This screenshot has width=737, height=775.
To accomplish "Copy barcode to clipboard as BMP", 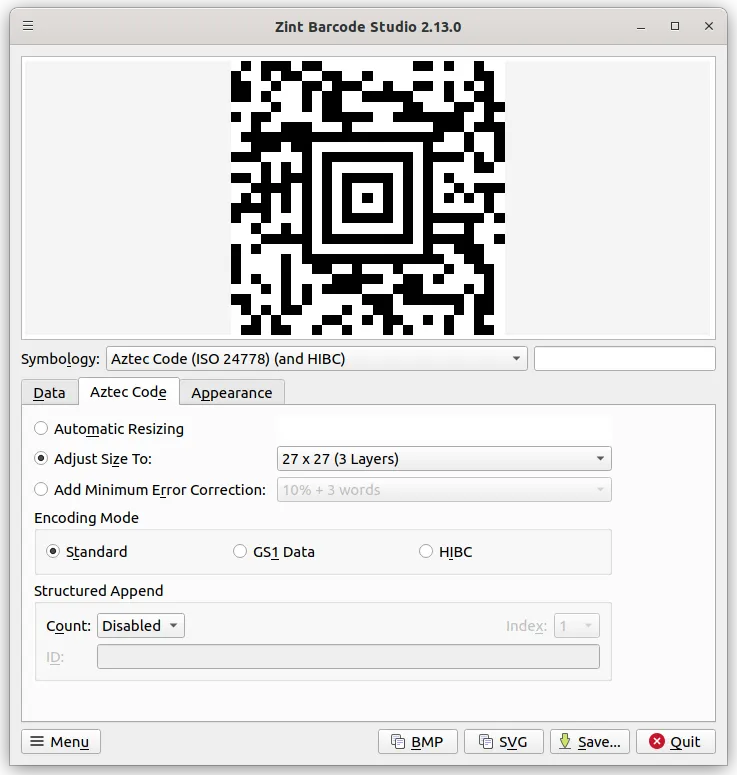I will pos(418,741).
